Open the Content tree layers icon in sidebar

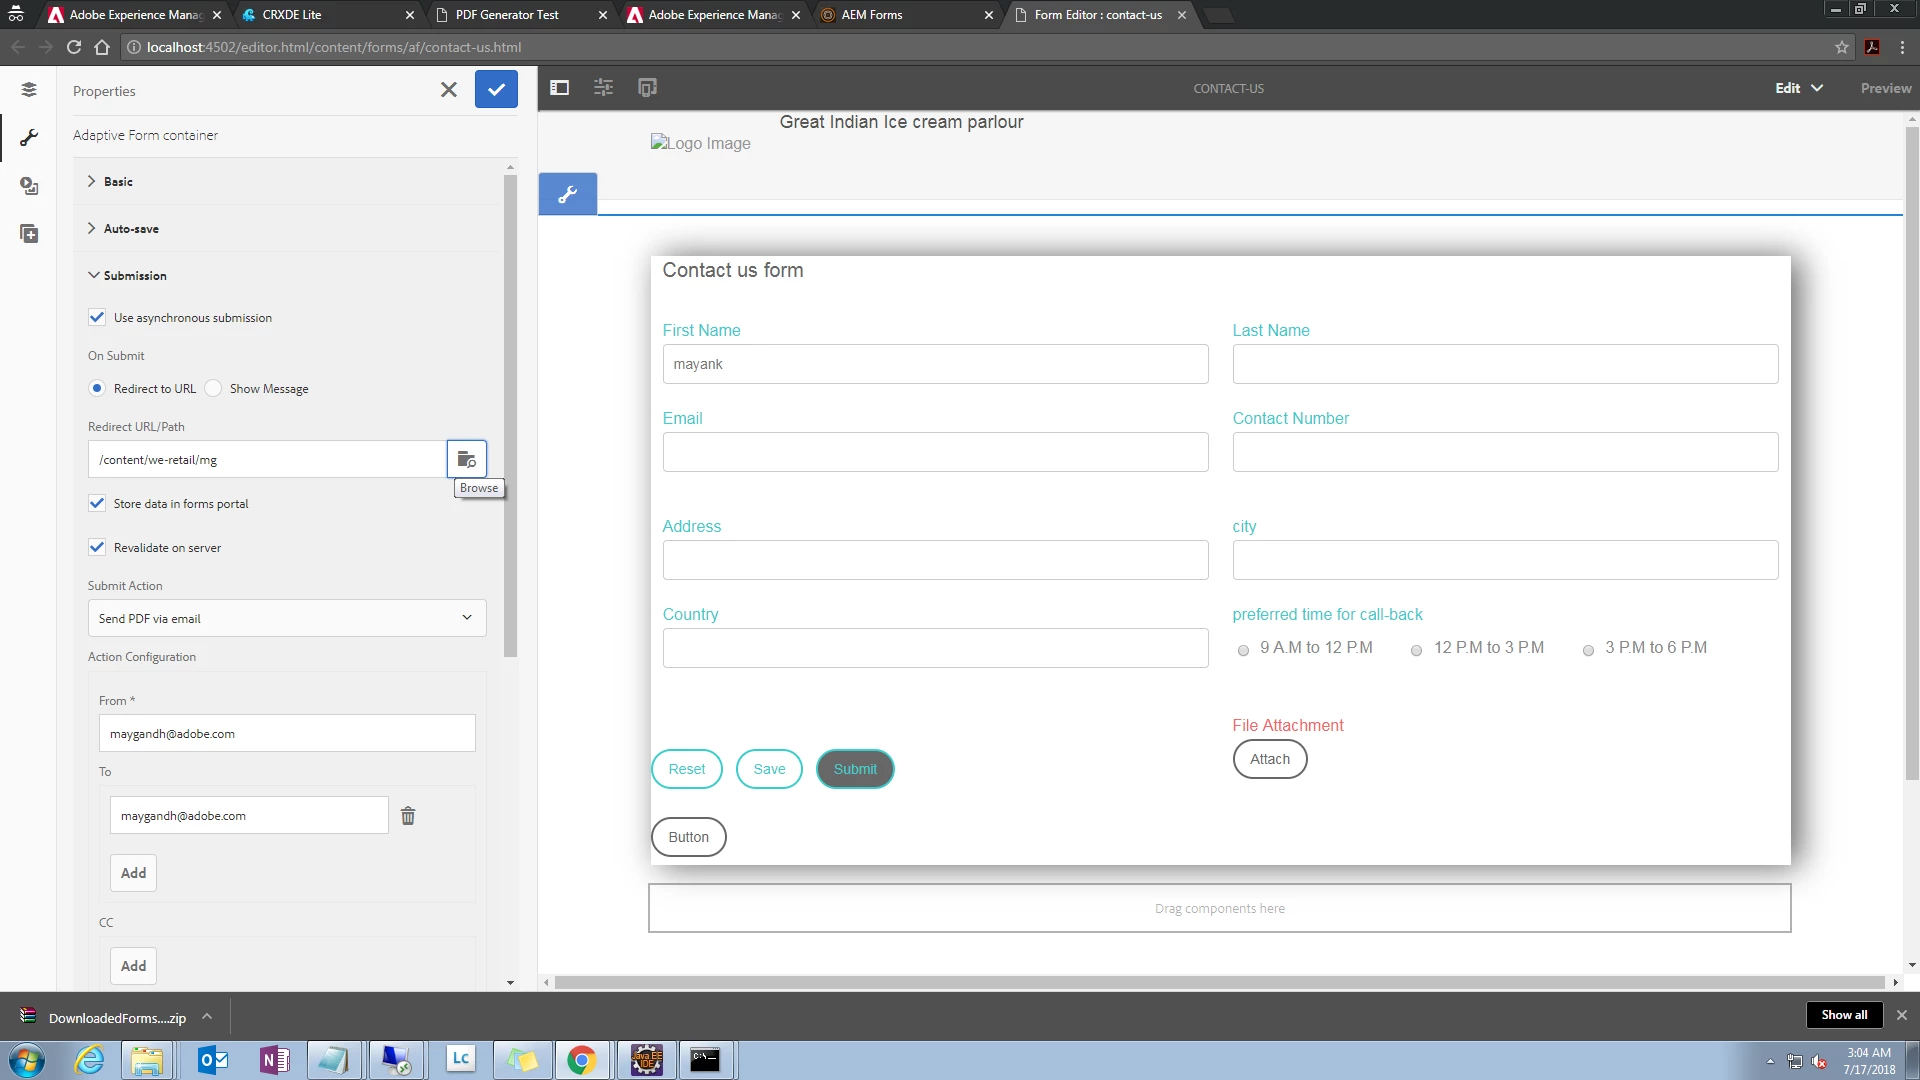[x=29, y=90]
